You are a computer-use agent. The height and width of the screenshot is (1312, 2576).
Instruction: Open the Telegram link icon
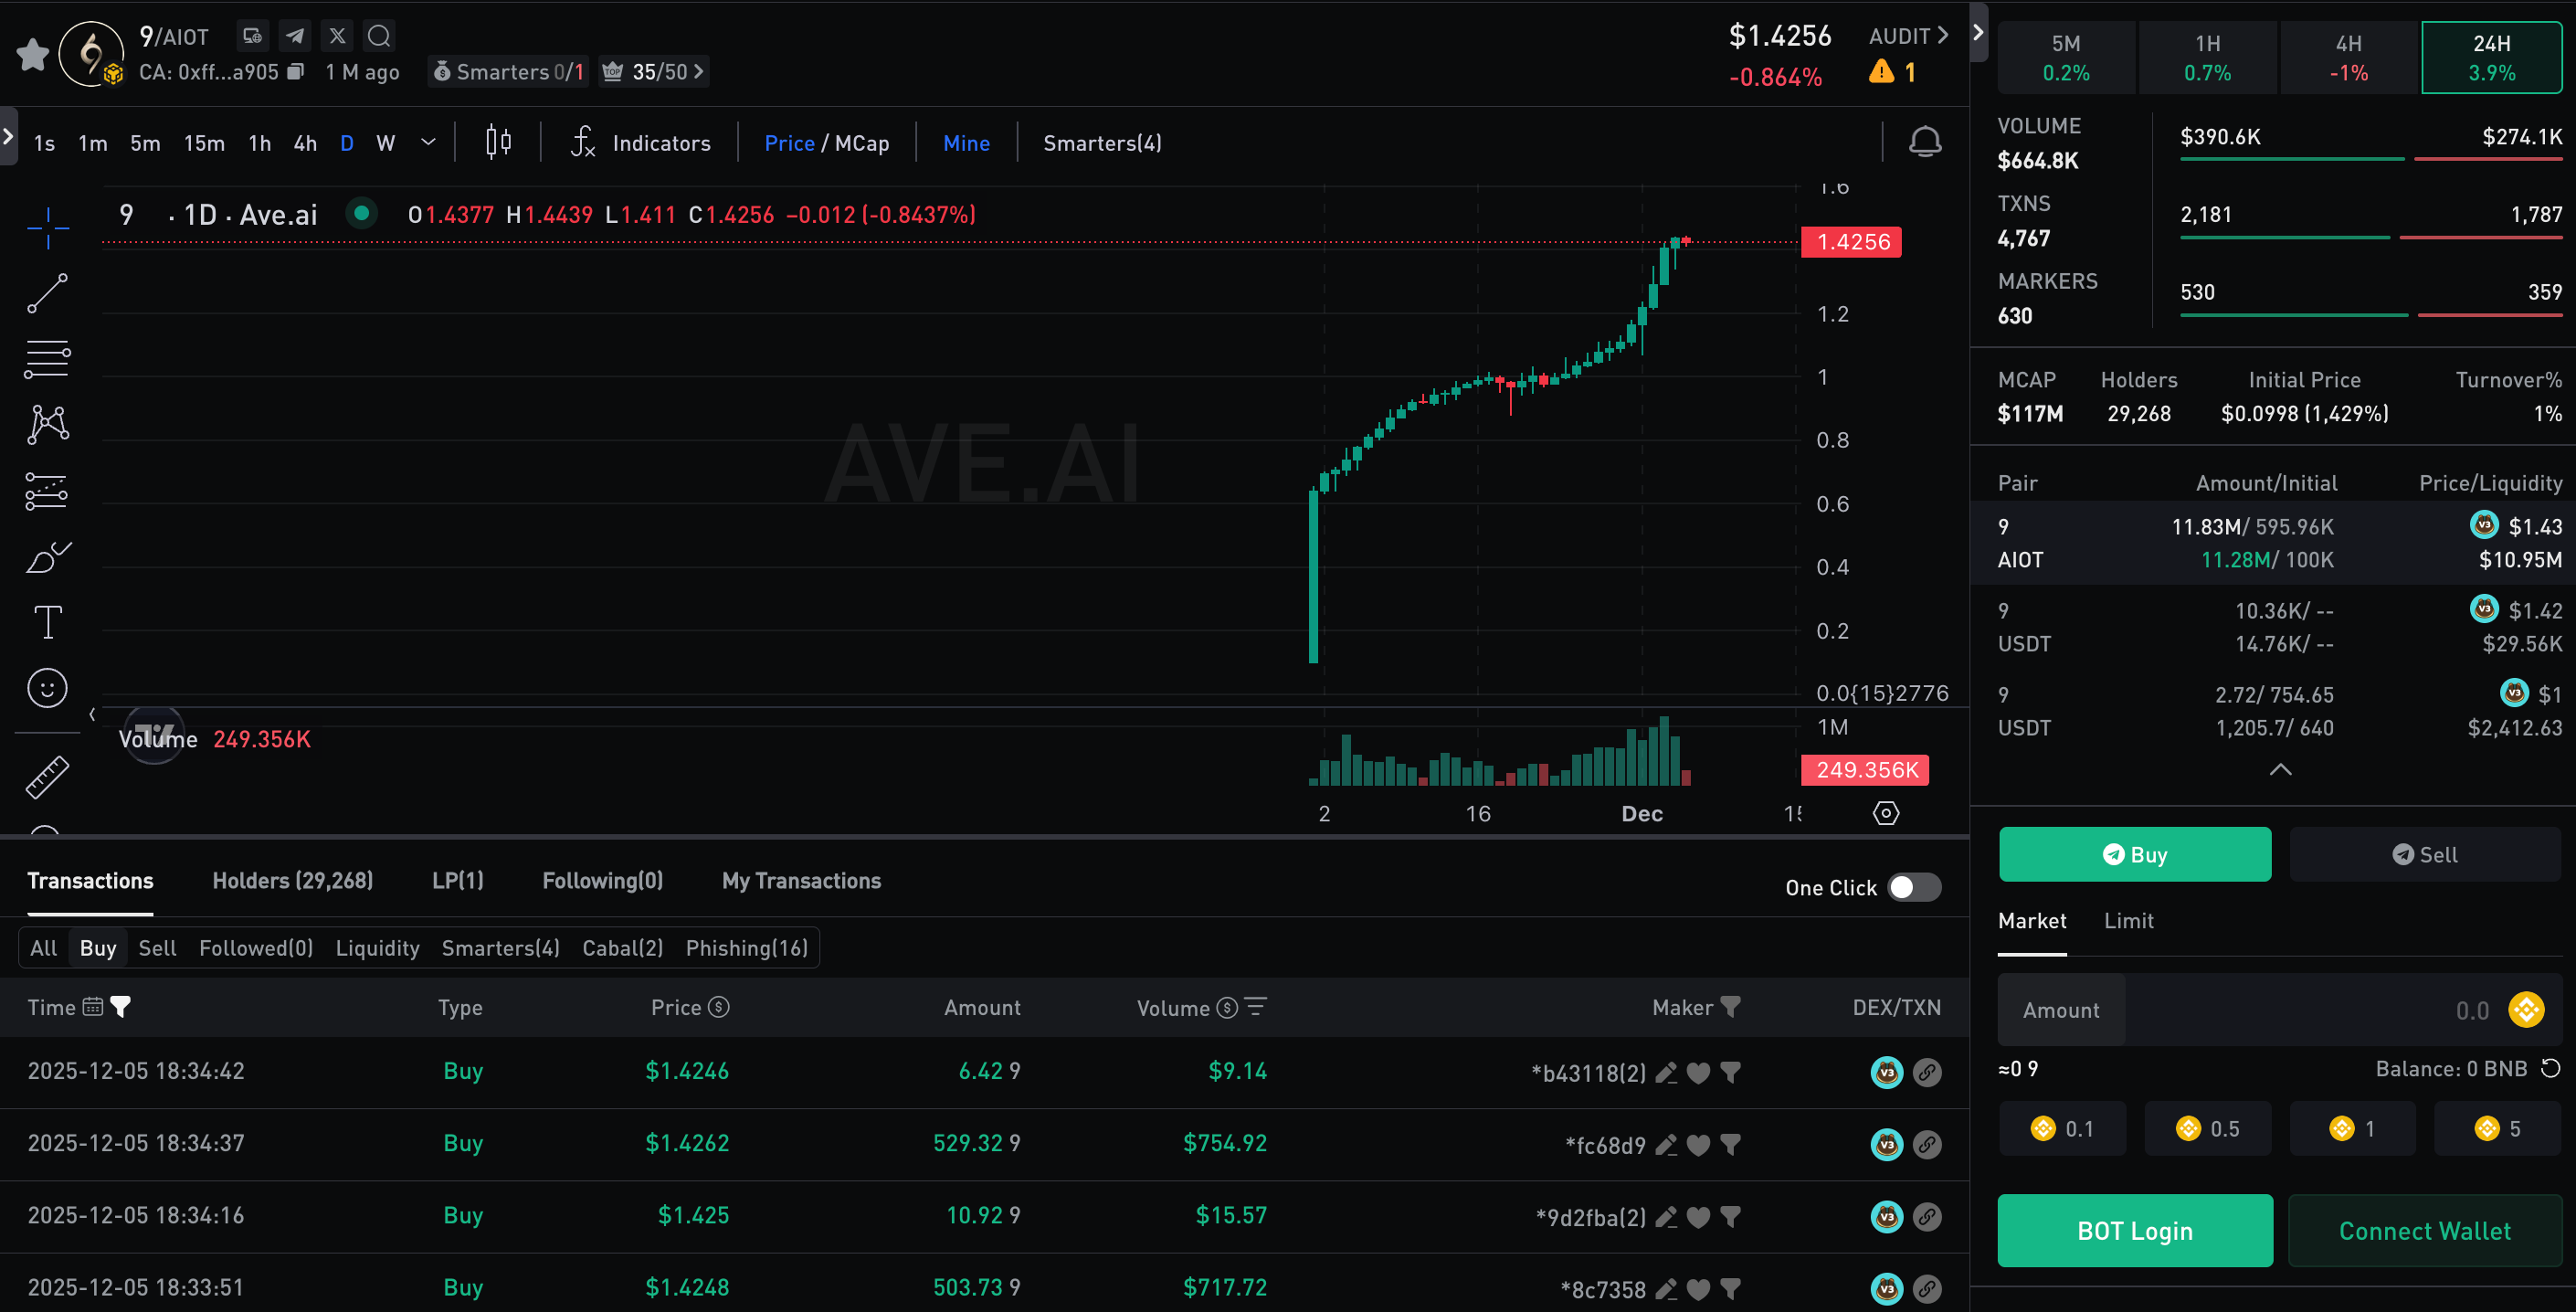[x=295, y=36]
